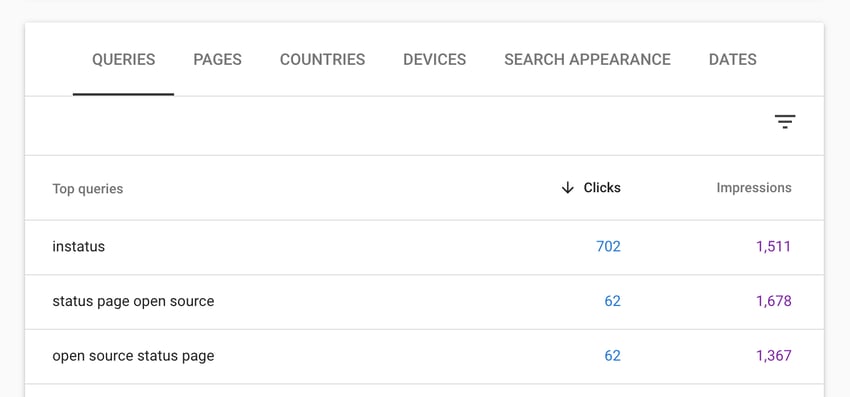
Task: Go to the Devices tab
Action: 435,60
